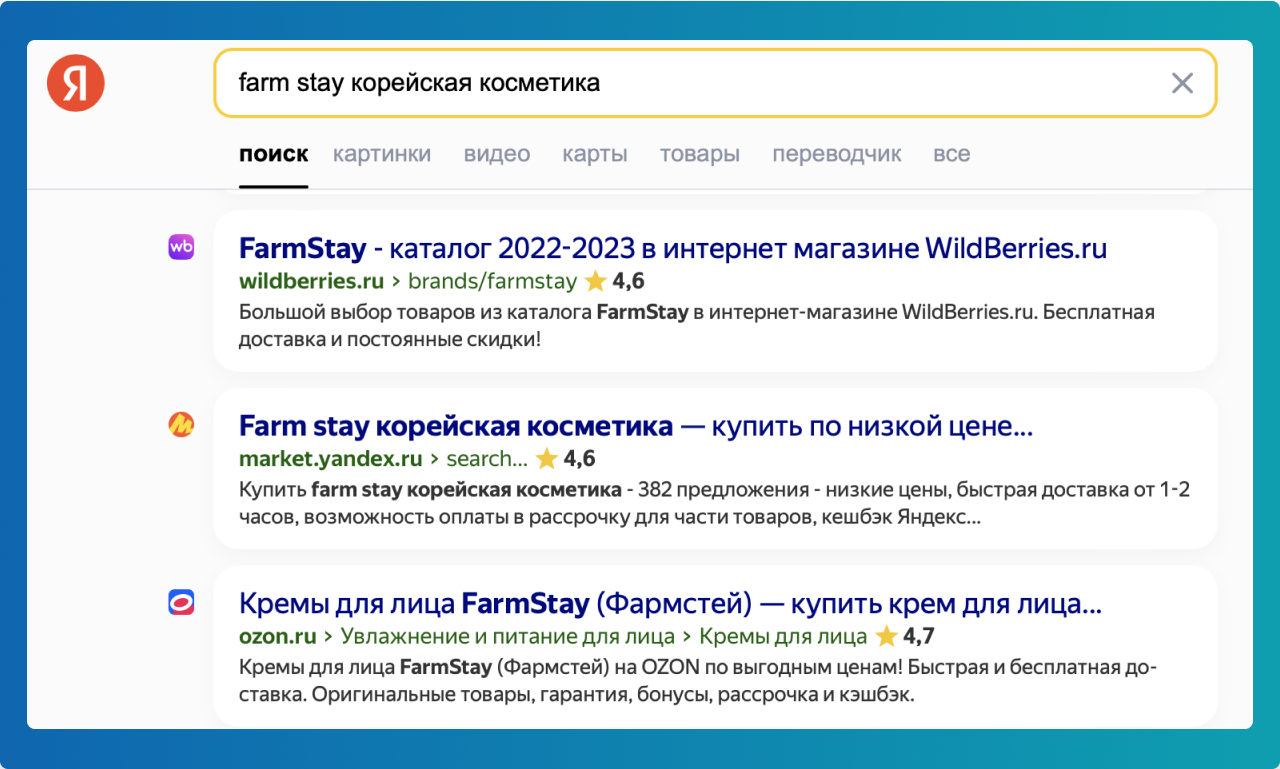Screen dimensions: 1280x769
Task: Click the star icon beside market.yandex.ru rating
Action: (547, 458)
